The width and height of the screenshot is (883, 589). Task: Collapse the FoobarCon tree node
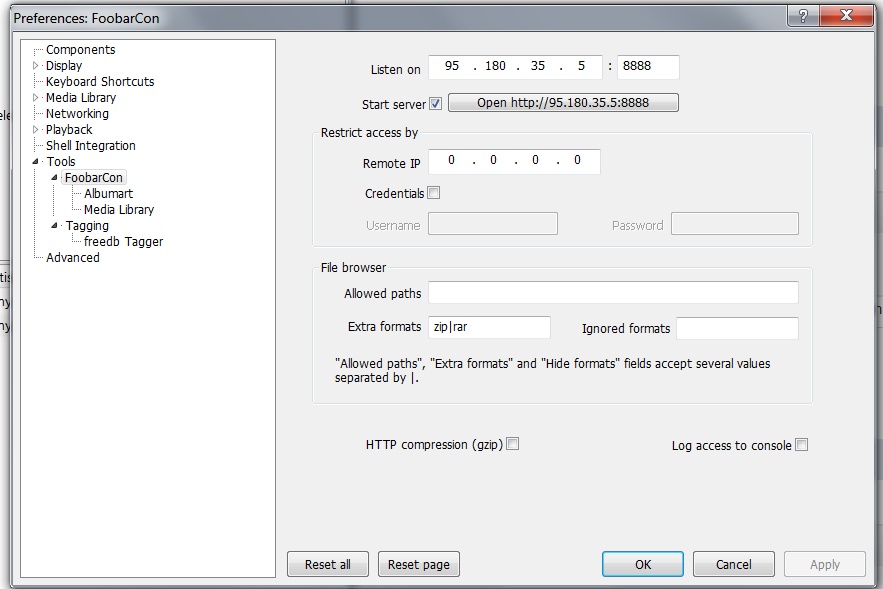tap(55, 177)
